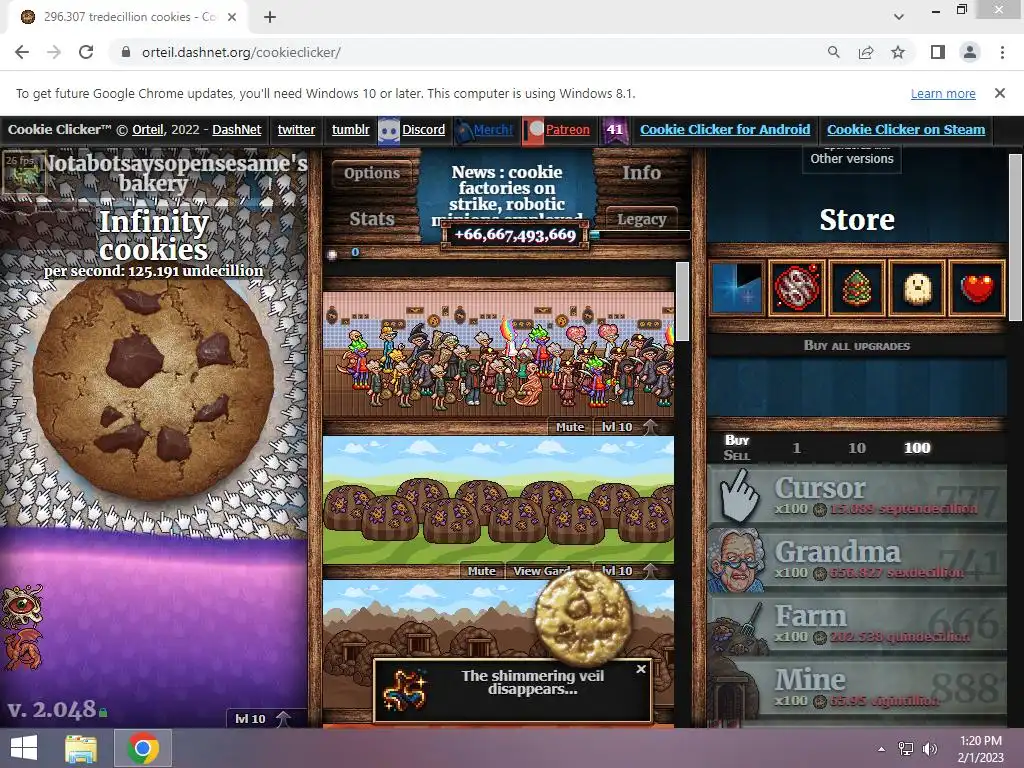Click the Chrome taskbar icon

(x=143, y=748)
